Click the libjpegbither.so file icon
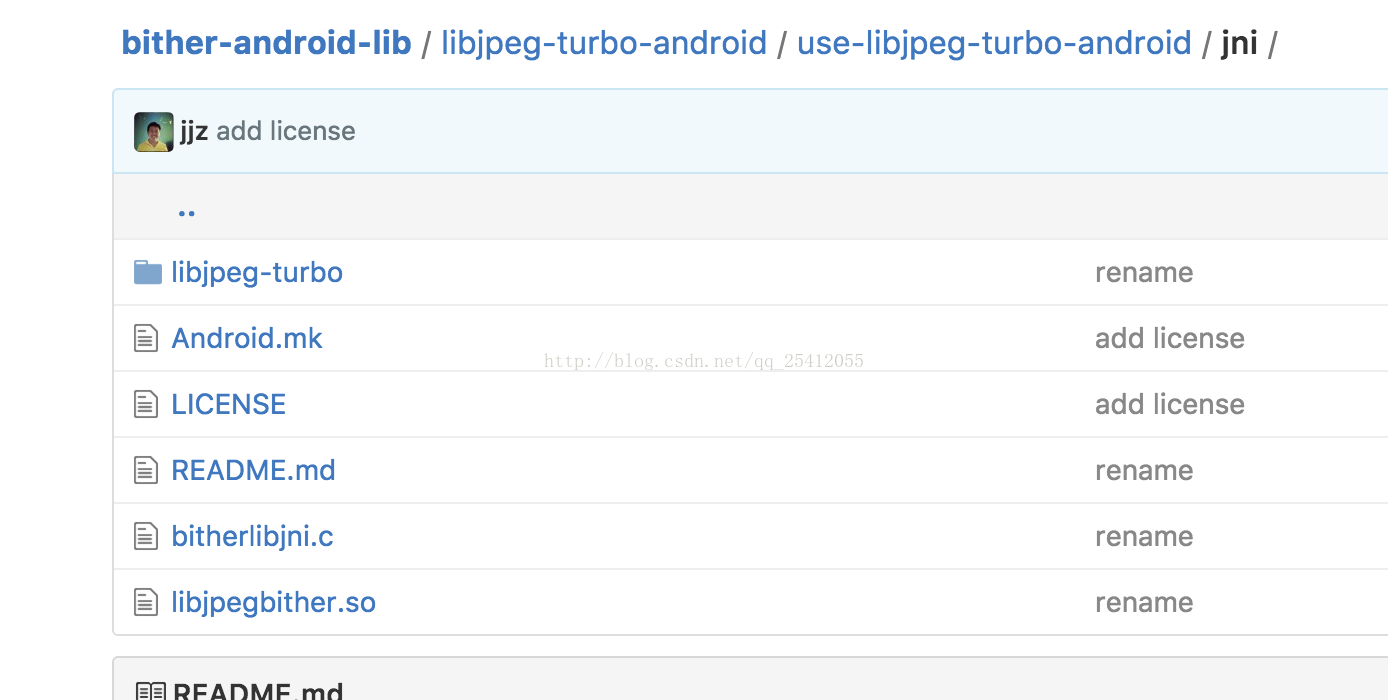 (146, 602)
